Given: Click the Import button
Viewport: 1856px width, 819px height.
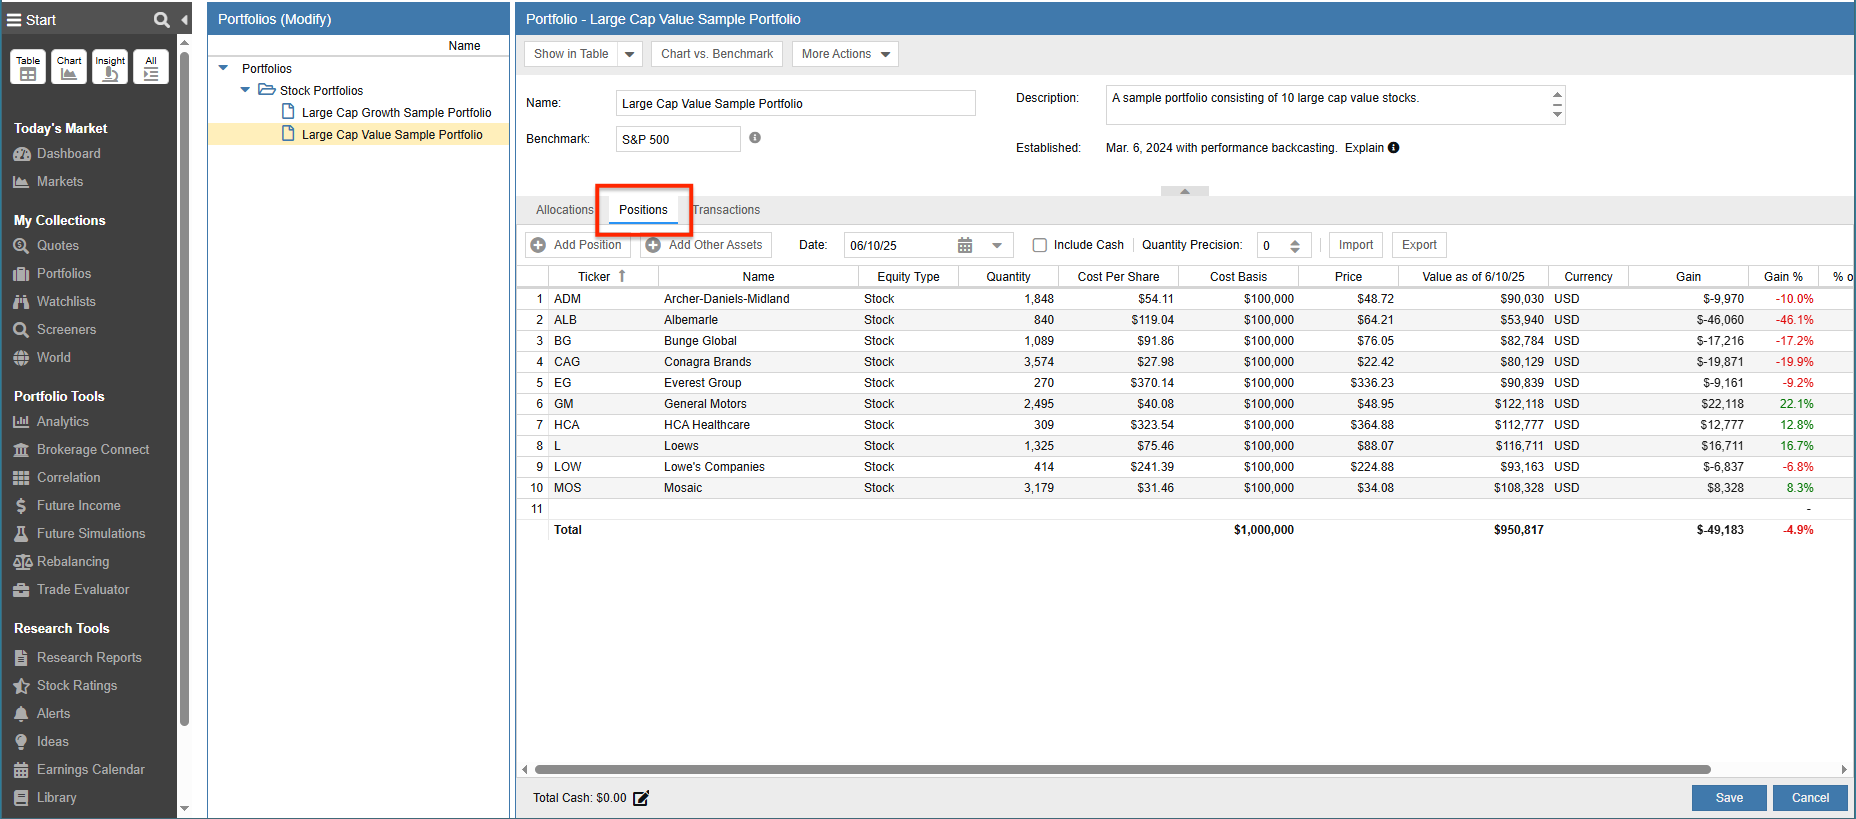Looking at the screenshot, I should (x=1356, y=245).
